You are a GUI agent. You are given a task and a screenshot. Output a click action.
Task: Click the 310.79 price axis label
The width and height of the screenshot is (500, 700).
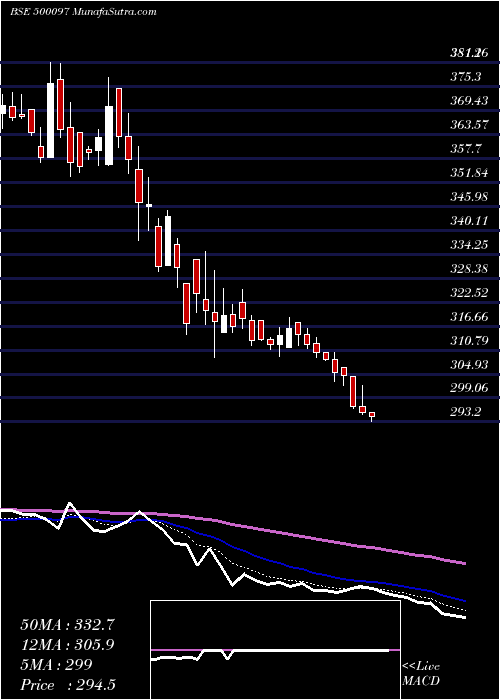[469, 341]
